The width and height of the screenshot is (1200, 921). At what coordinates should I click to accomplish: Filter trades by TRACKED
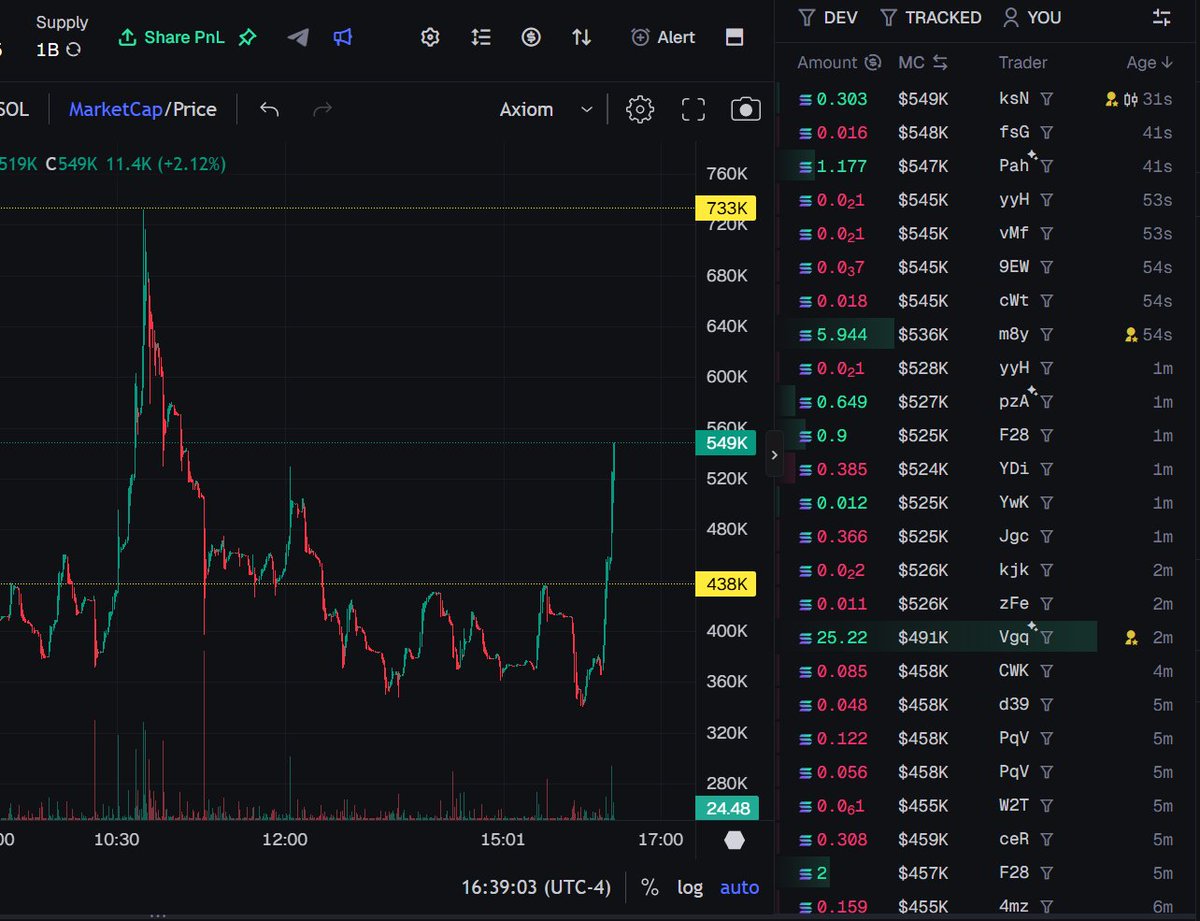tap(931, 17)
